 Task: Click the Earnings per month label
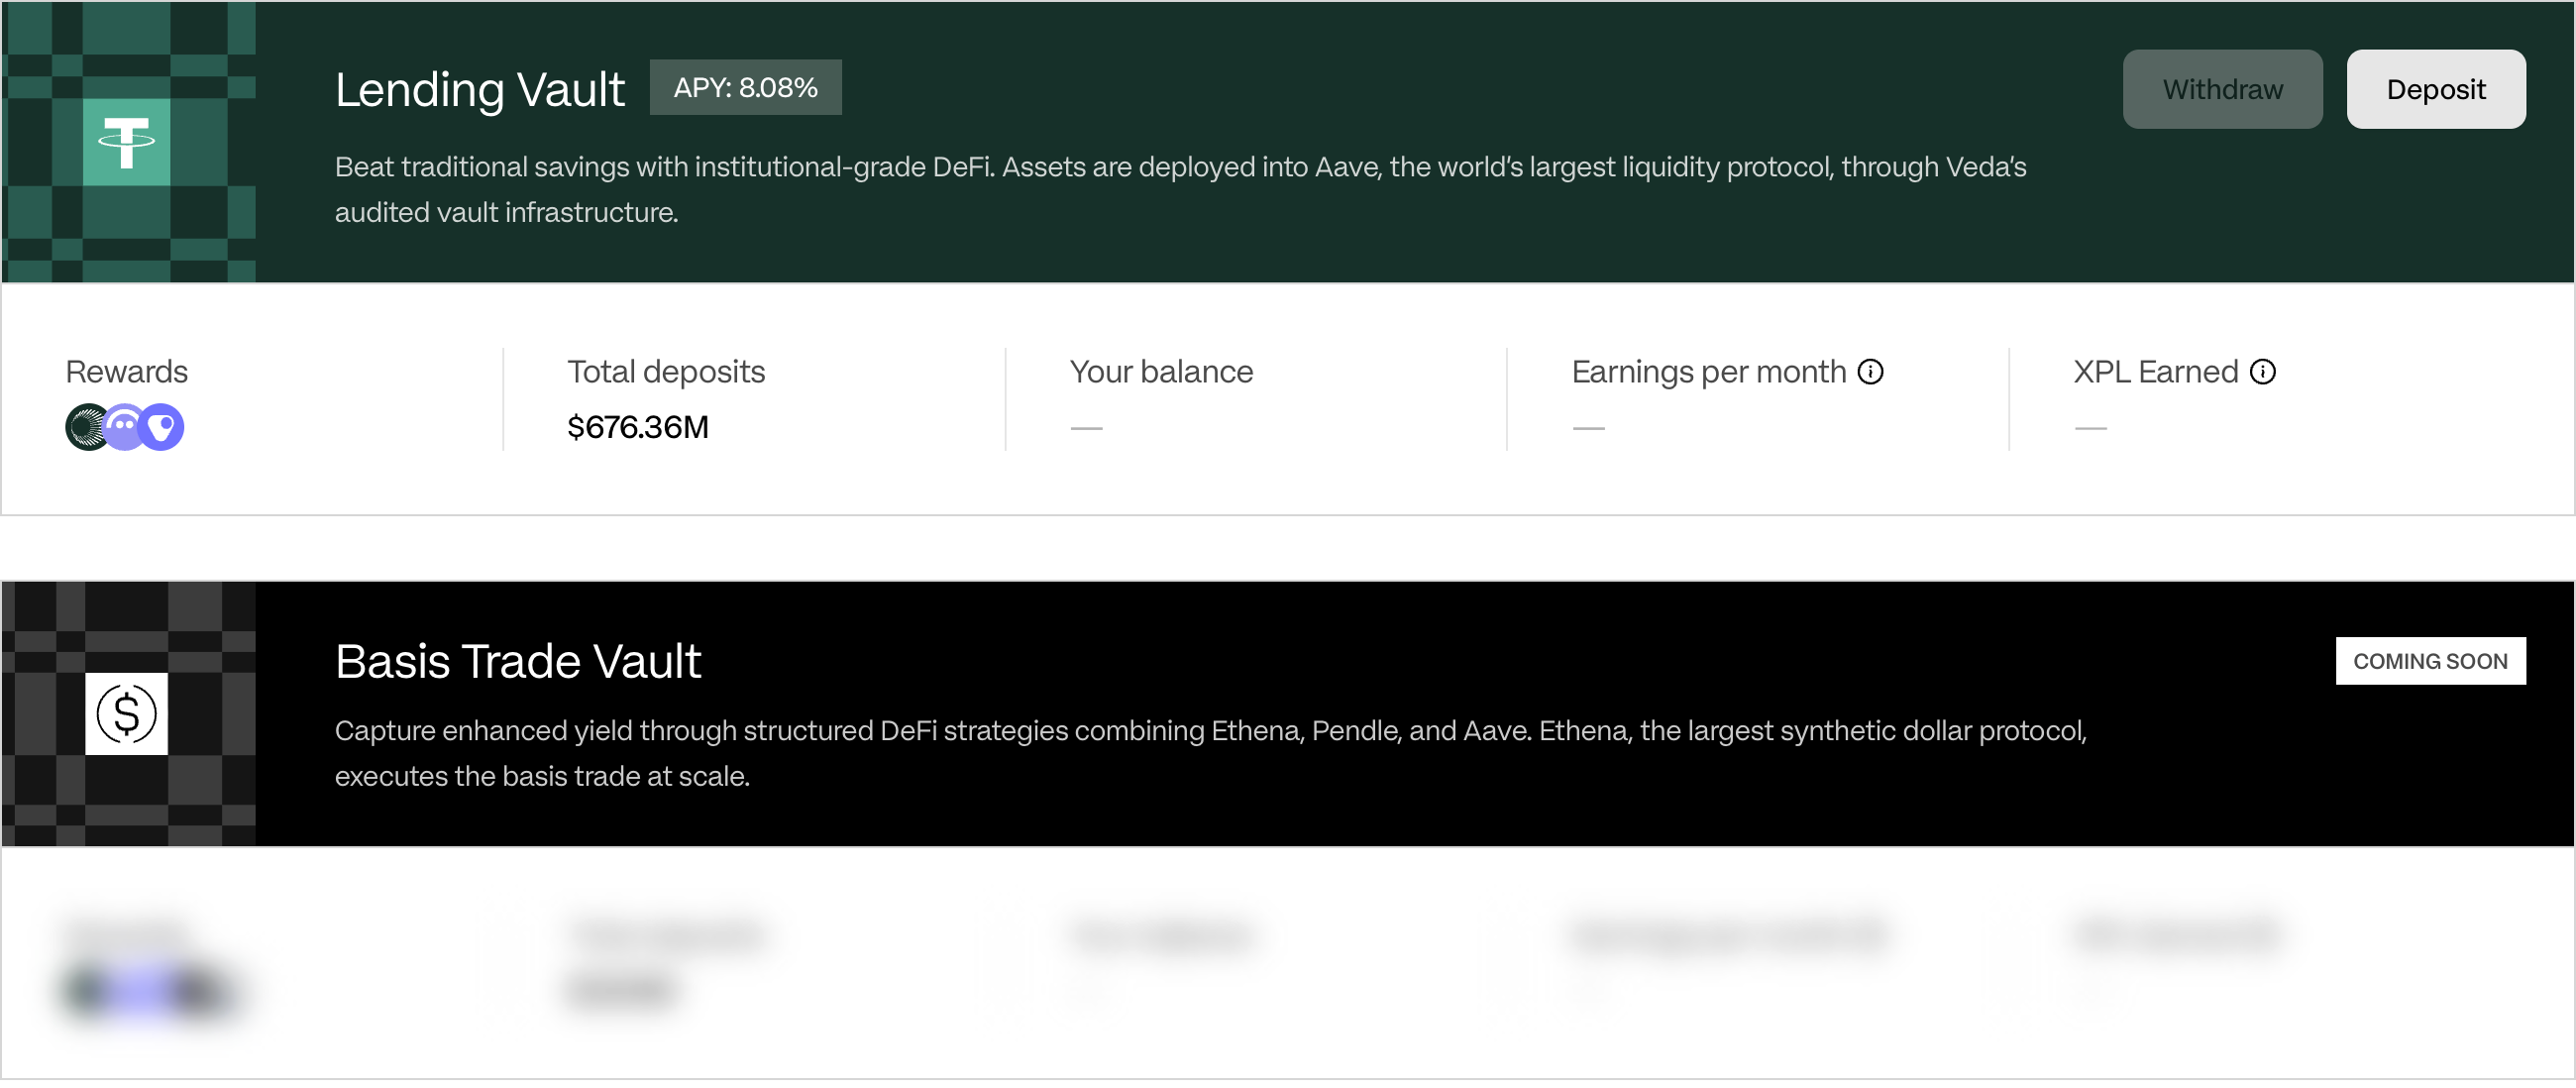point(1708,372)
